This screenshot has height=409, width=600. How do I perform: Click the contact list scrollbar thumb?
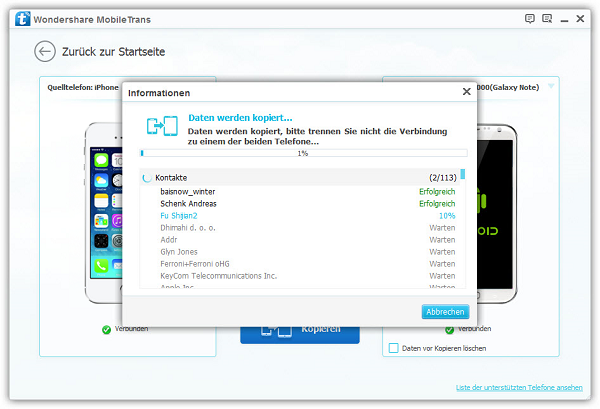click(x=463, y=174)
